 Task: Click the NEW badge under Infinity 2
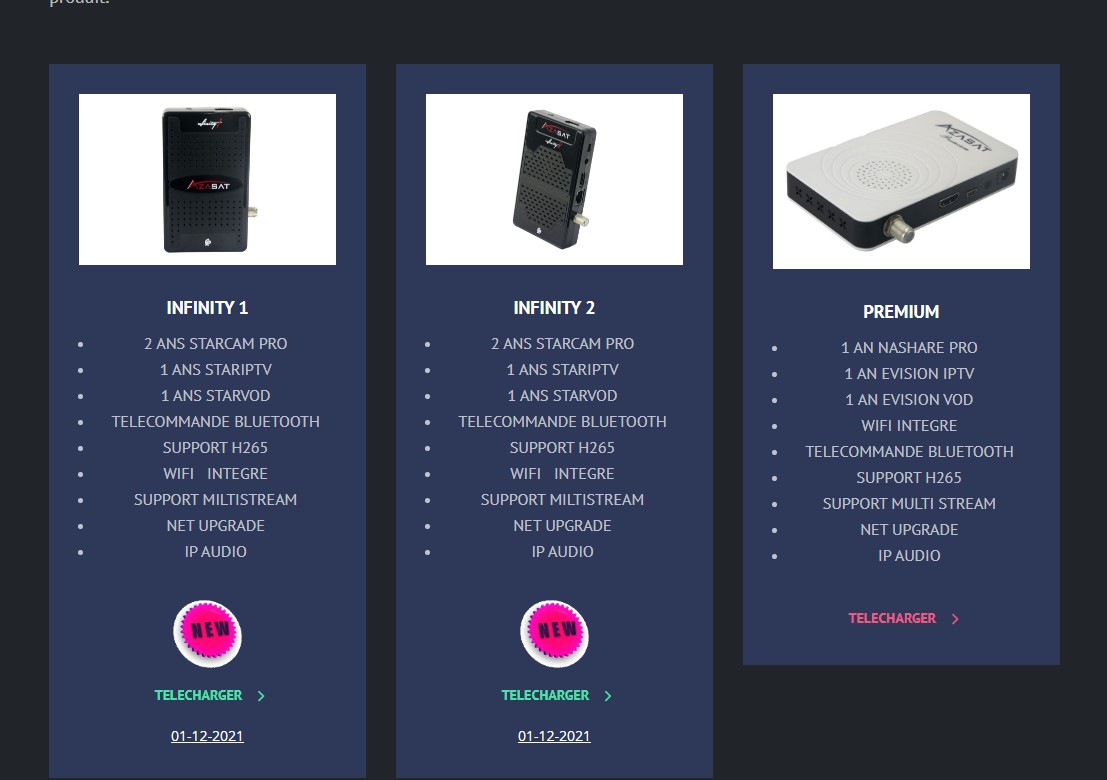coord(554,634)
